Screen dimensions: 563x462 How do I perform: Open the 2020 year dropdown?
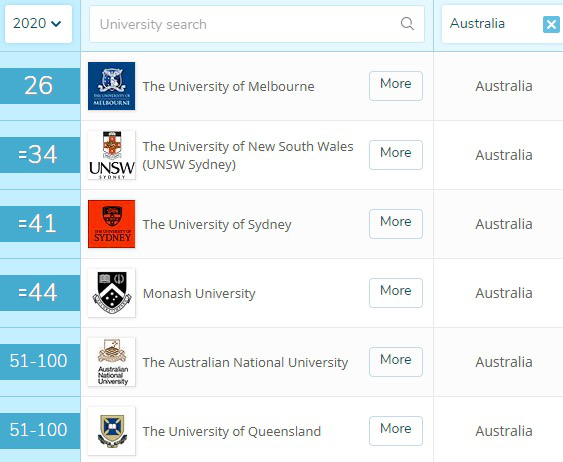(38, 24)
